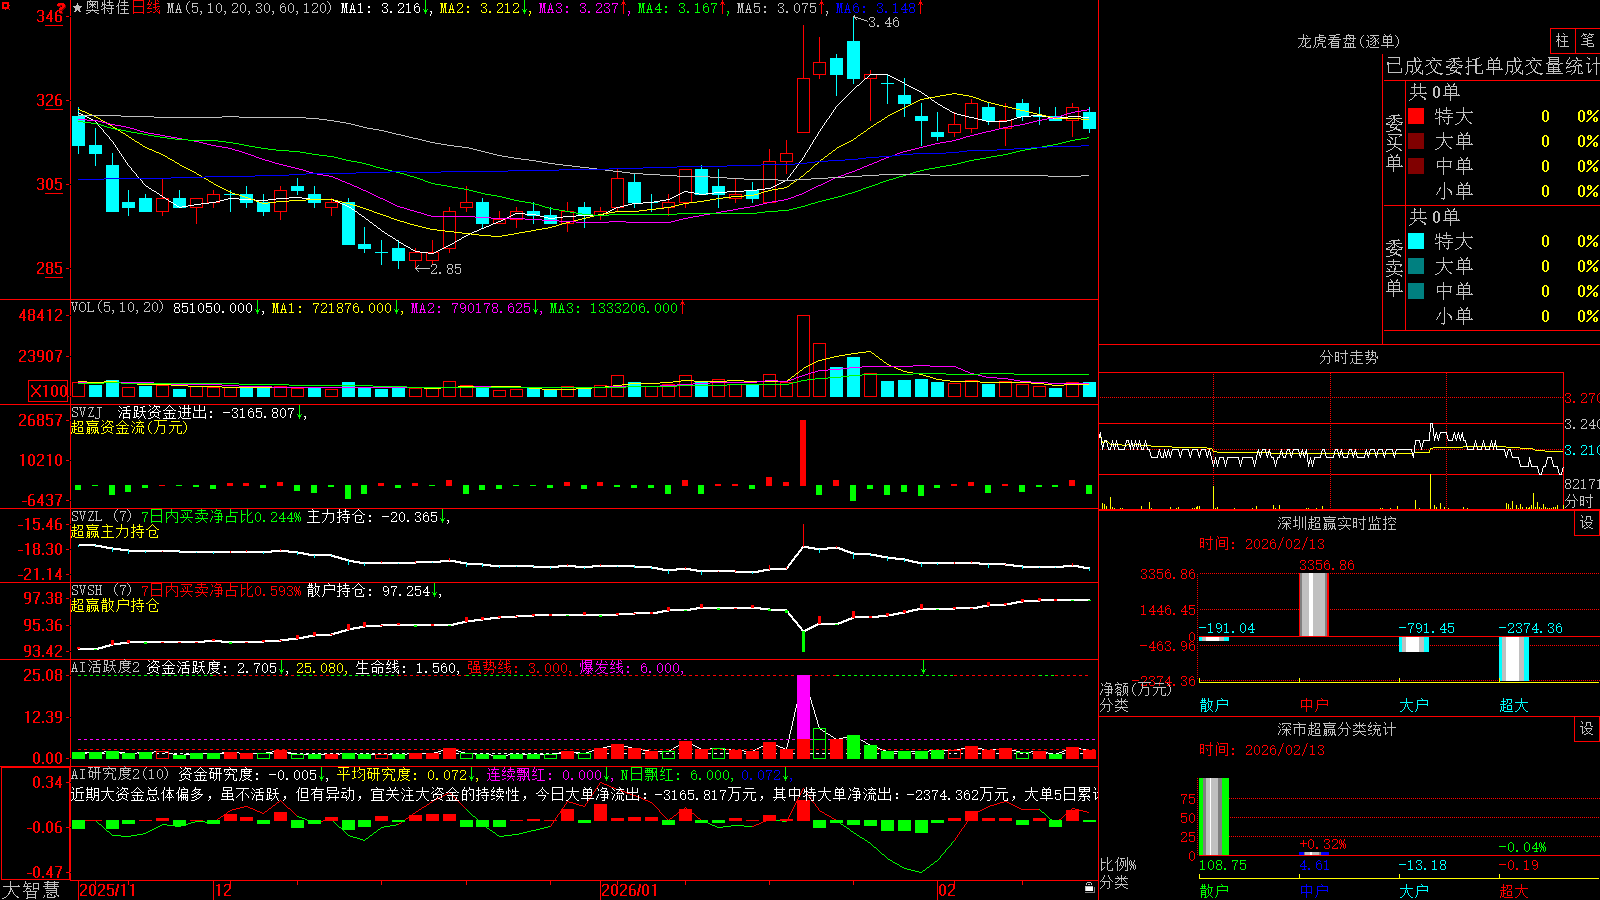Screen dimensions: 1600x900
Task: Click the 散户 category in 深圳超赢实时监控
Action: [x=1214, y=705]
